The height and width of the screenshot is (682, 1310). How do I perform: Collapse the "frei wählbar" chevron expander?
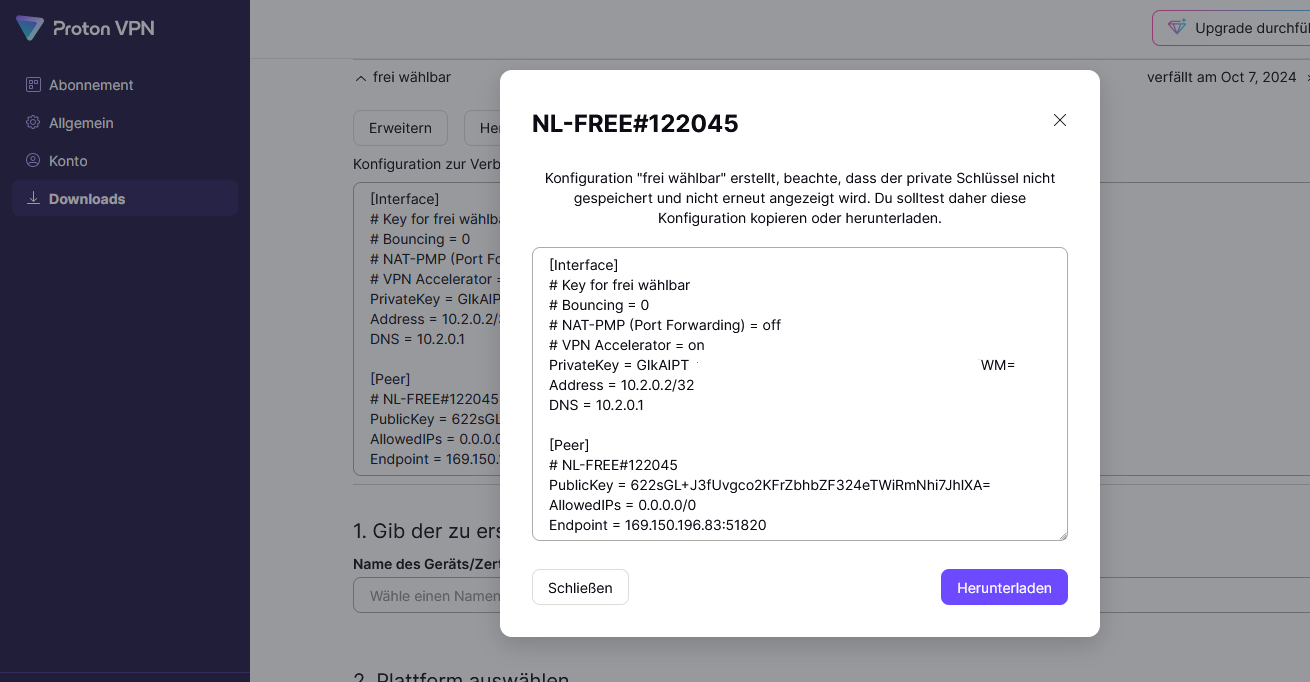tap(360, 77)
